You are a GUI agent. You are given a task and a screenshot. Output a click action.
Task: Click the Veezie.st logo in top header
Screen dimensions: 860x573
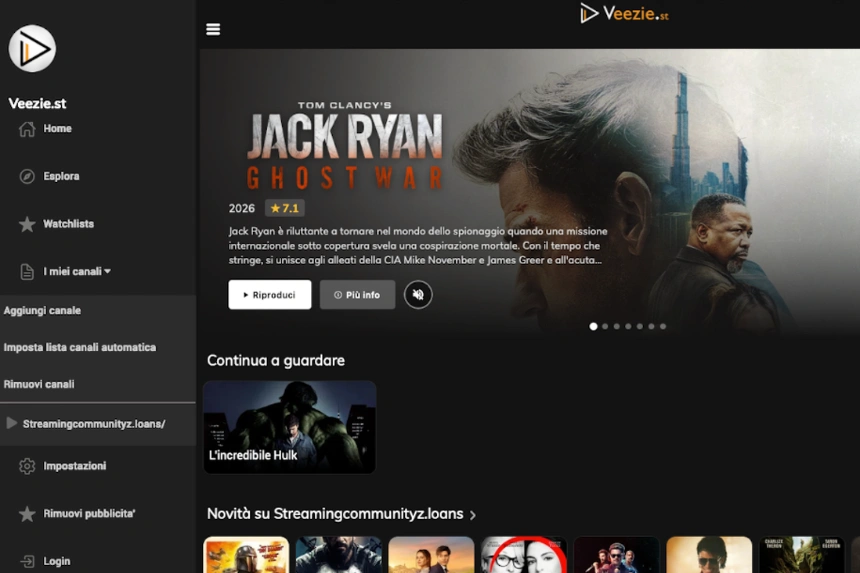624,13
